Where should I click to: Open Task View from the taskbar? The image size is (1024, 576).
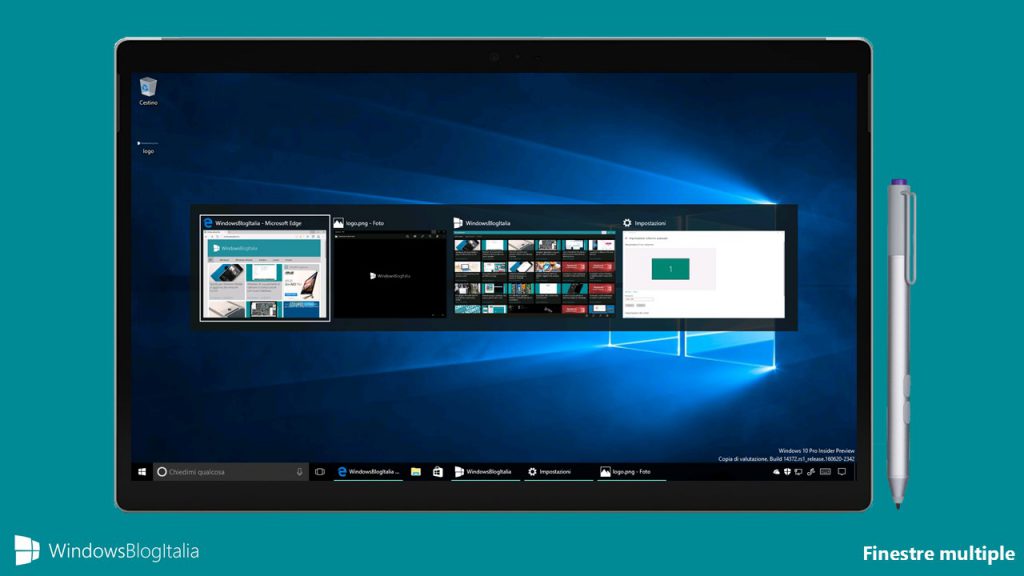click(320, 472)
